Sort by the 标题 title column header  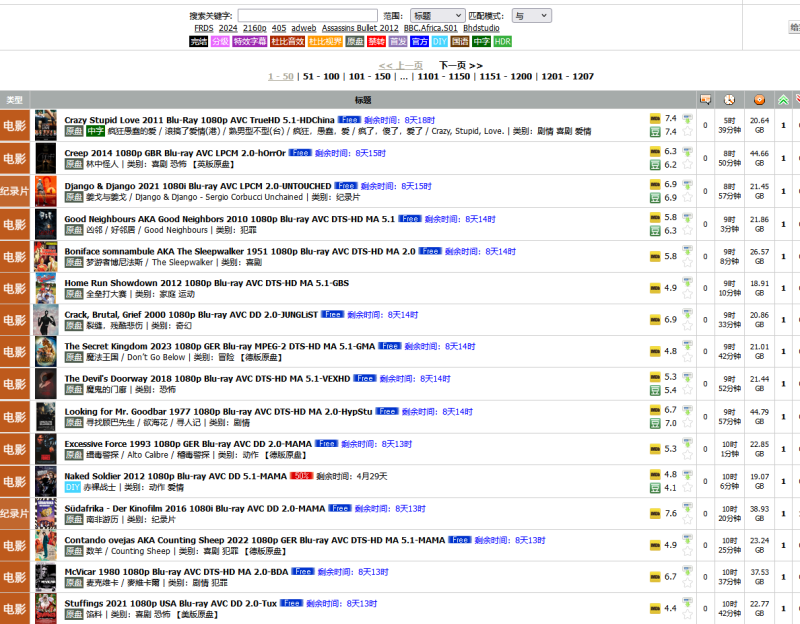point(363,100)
